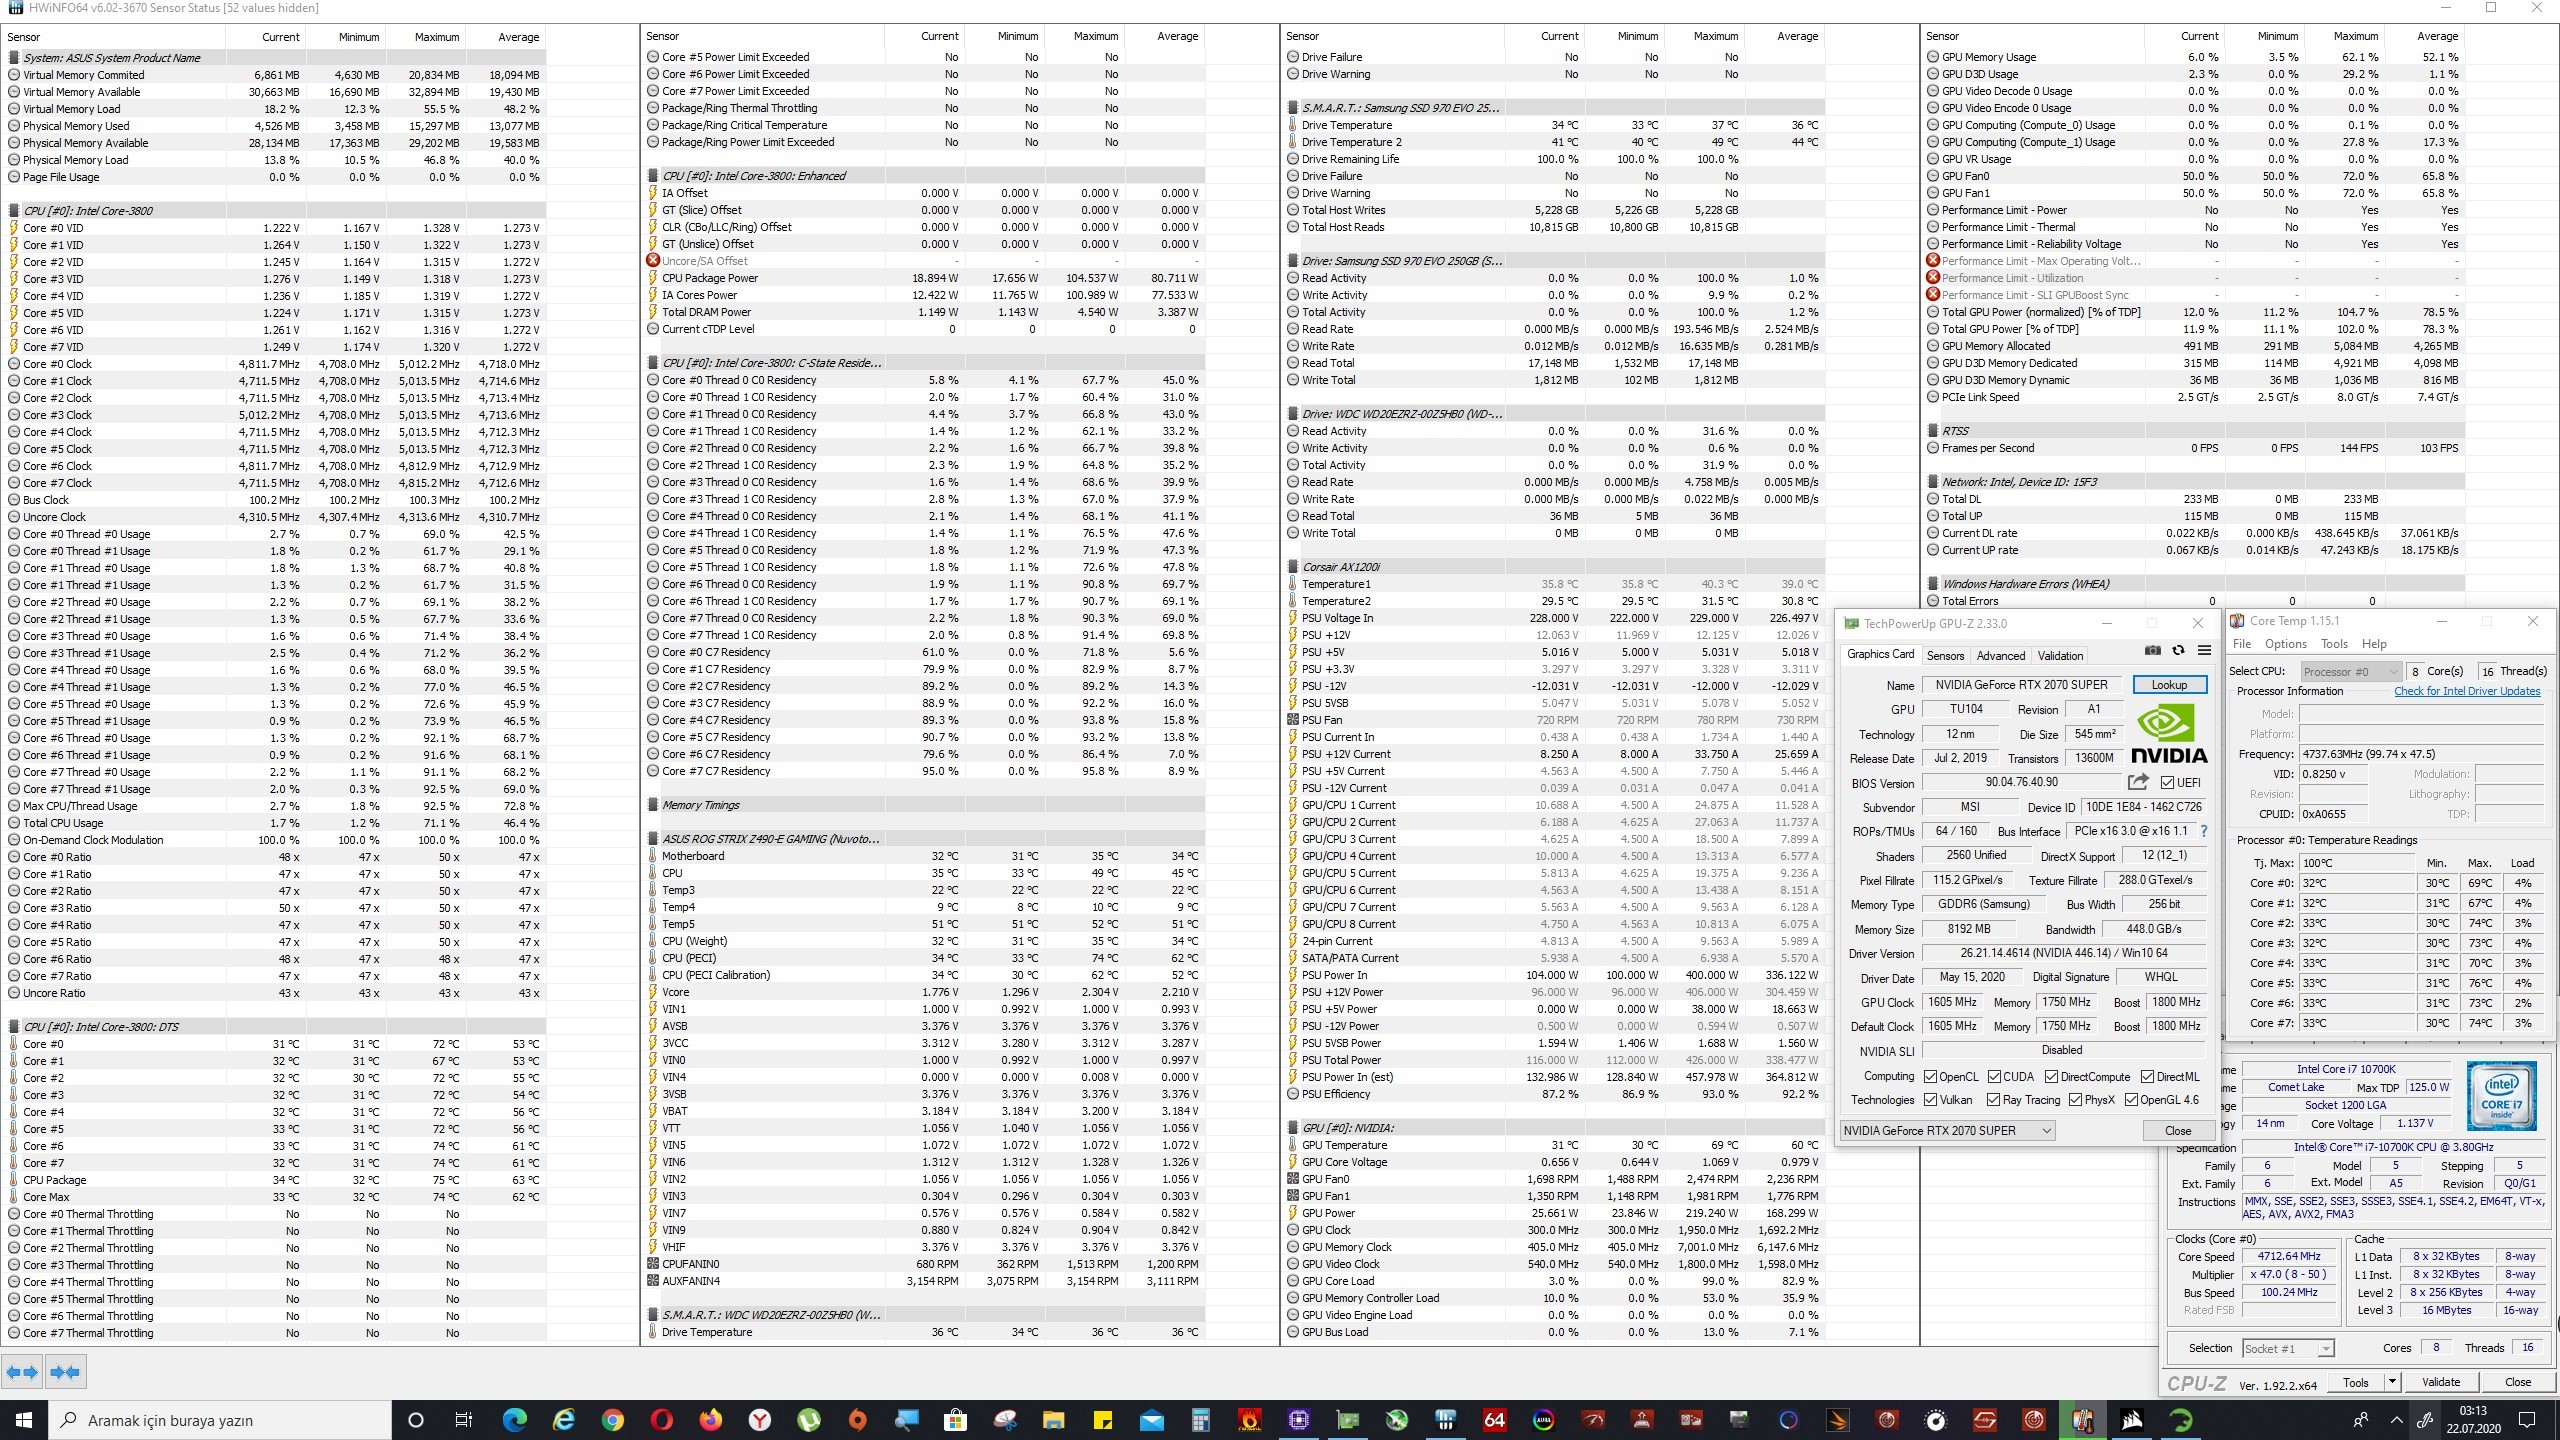Open the Core Temp Tools menu
The image size is (2560, 1440).
2334,644
